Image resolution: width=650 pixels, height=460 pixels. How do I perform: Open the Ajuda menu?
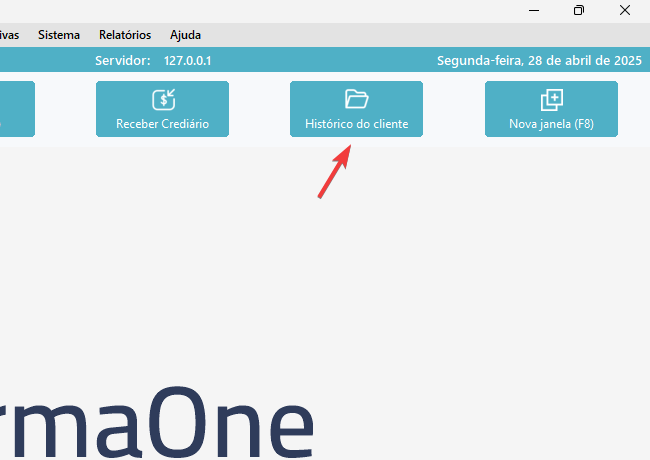(x=185, y=35)
